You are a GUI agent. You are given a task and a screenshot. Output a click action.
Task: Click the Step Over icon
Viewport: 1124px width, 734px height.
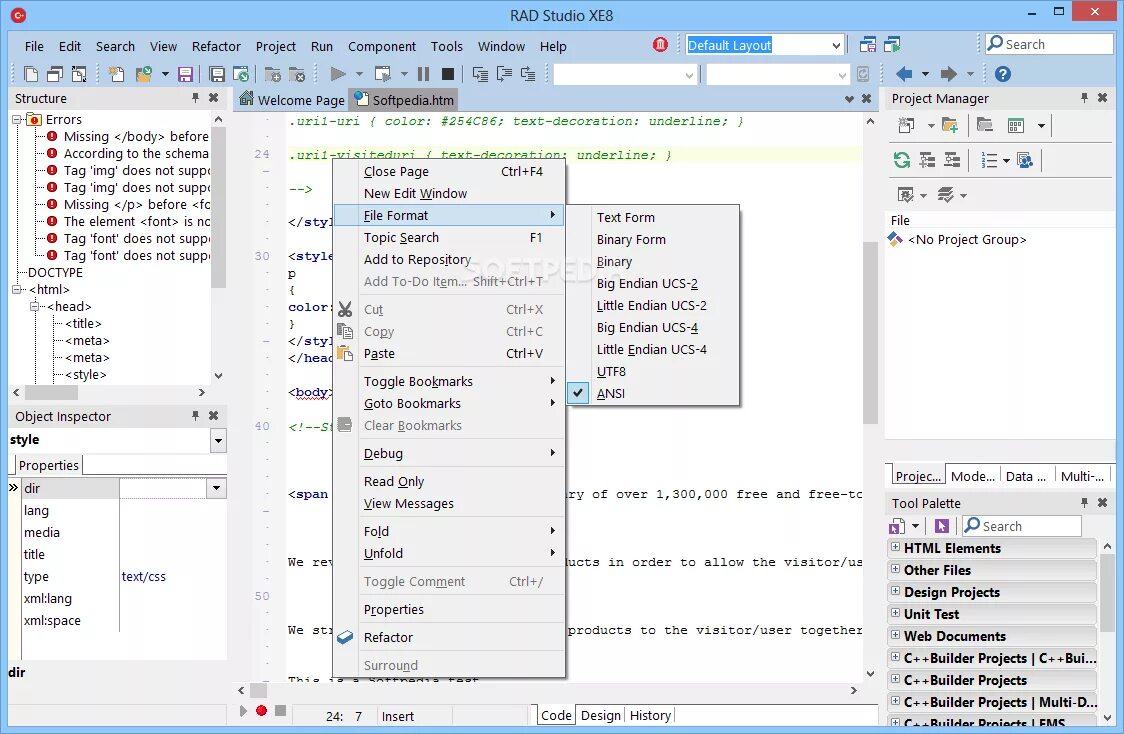click(505, 74)
